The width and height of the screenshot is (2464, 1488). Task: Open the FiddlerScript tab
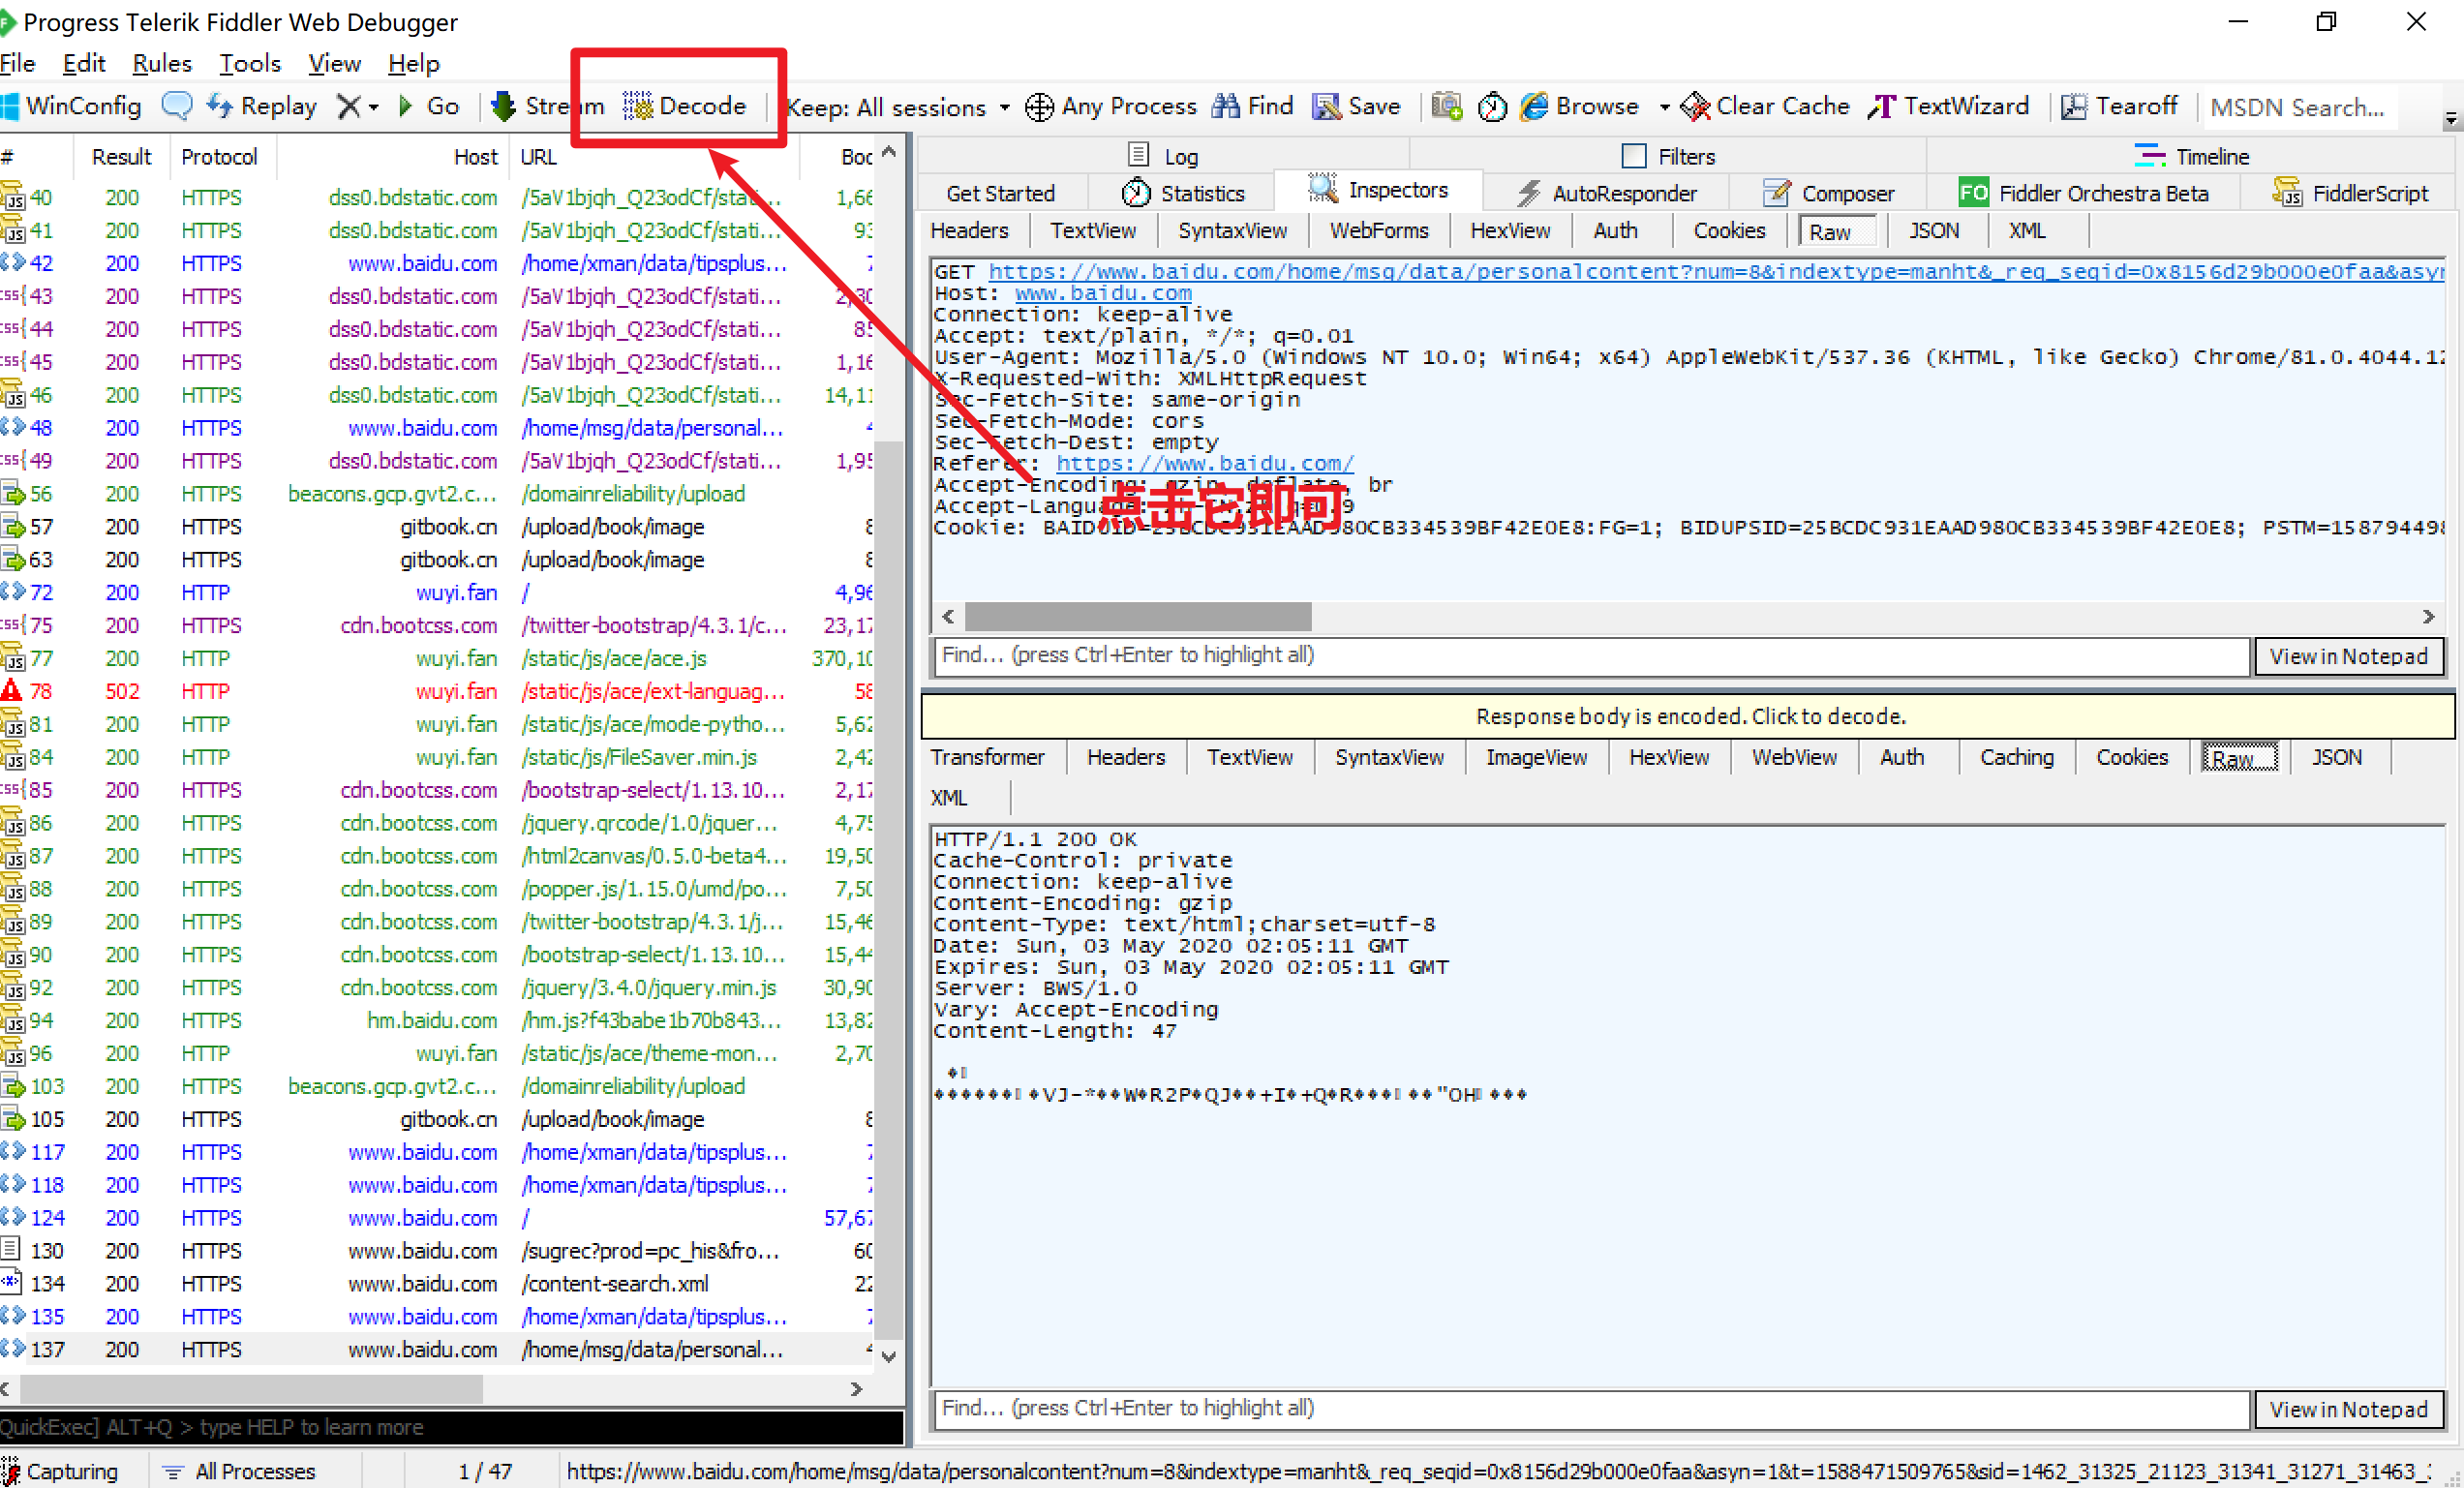point(2351,193)
